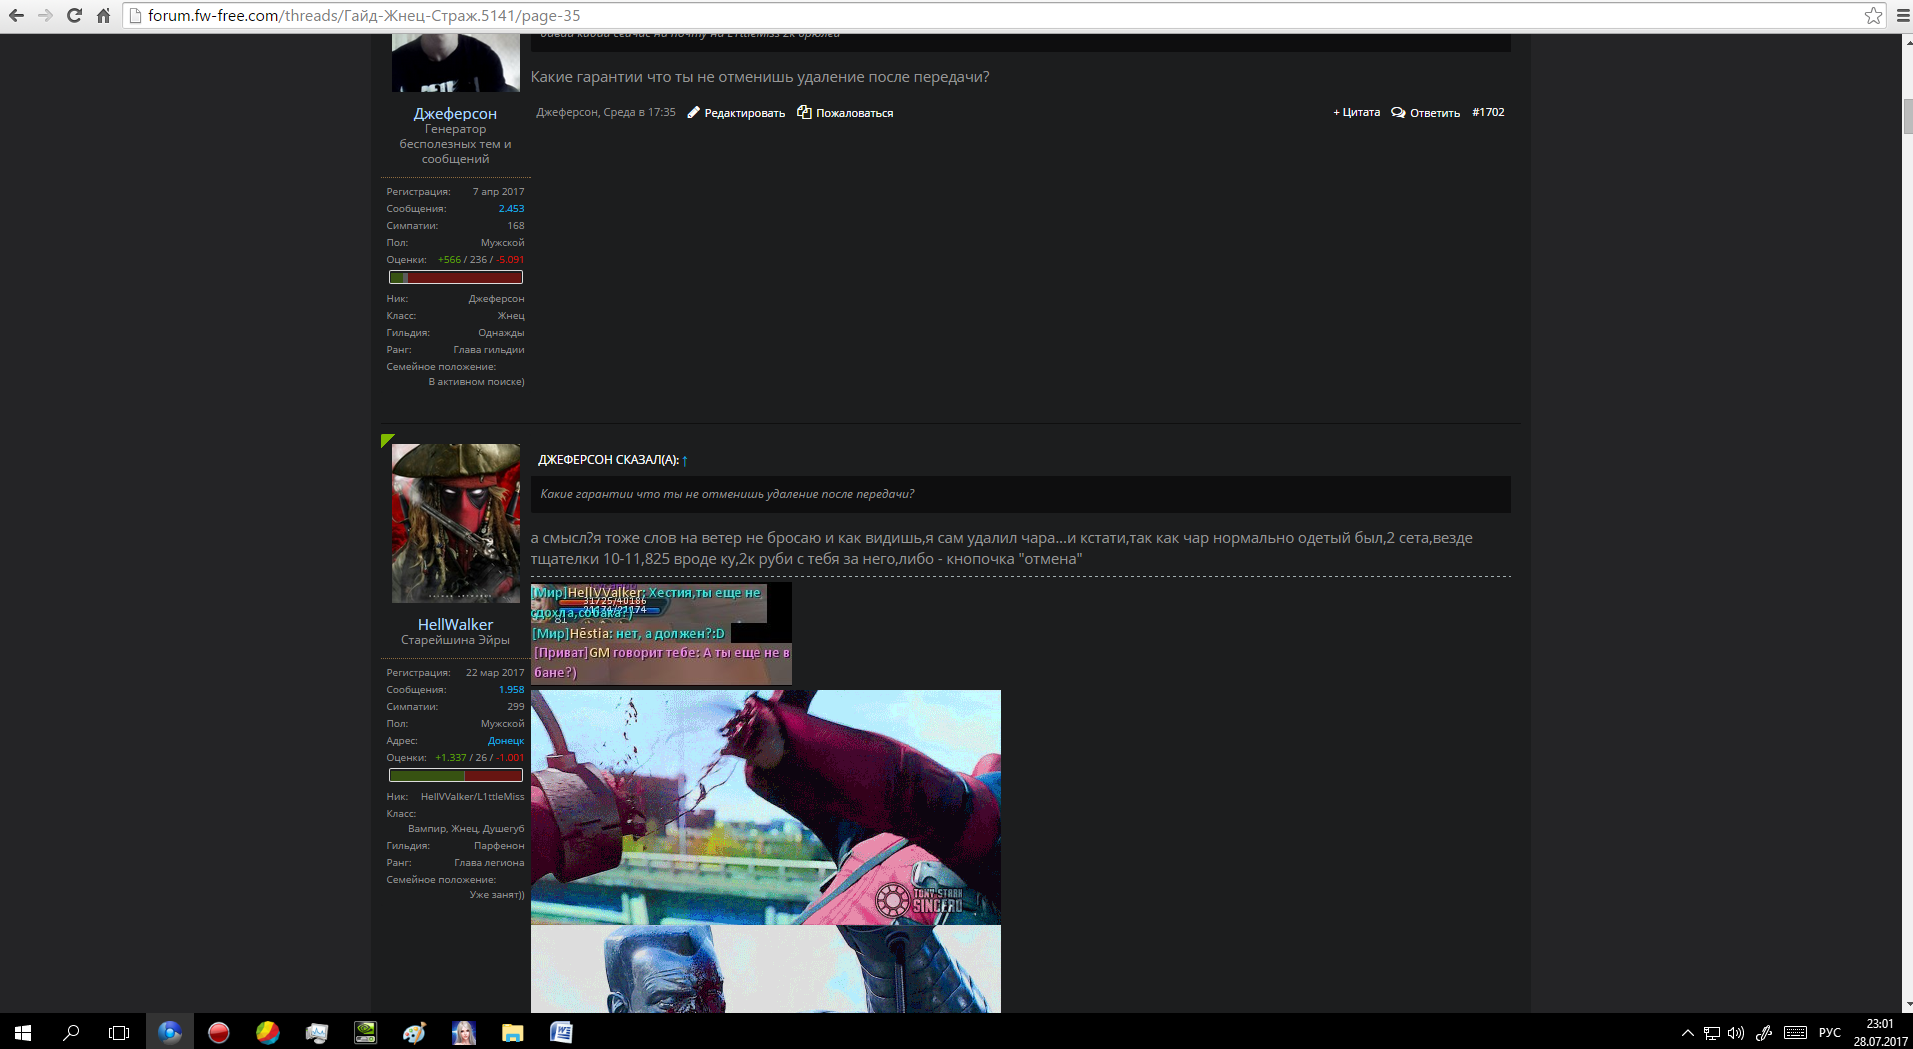Open touch keyboard tray icon

[x=1795, y=1033]
